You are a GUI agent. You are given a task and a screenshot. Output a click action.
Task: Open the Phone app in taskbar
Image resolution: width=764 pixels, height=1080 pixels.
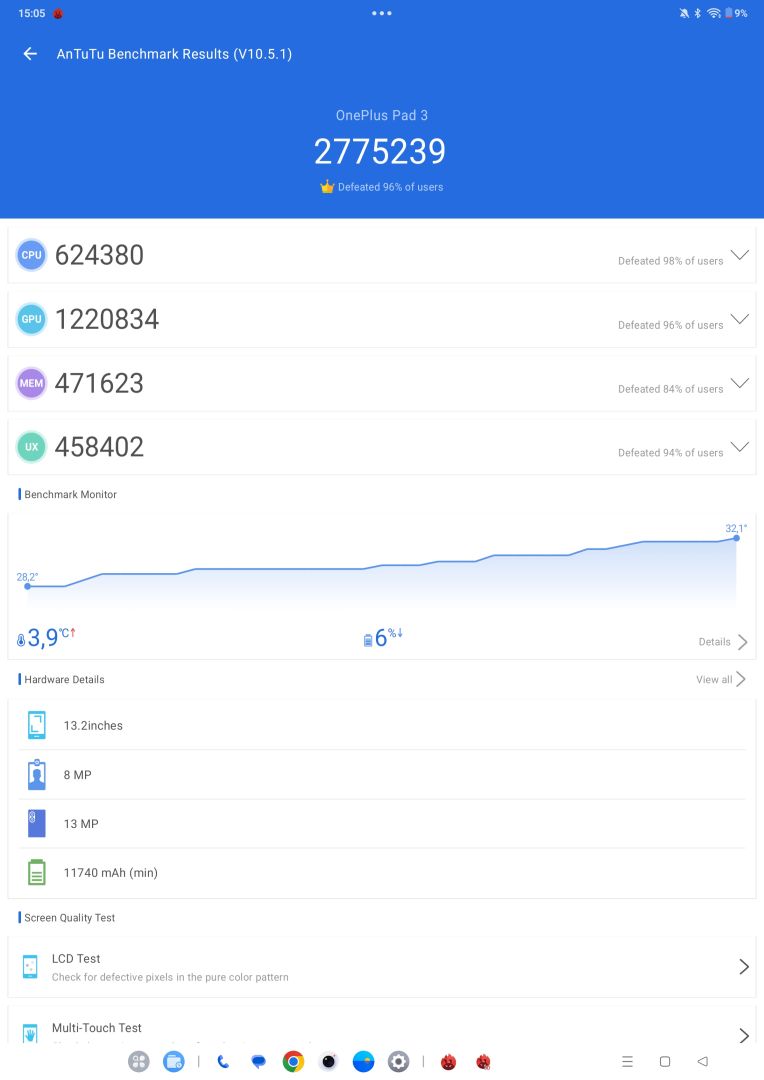pos(223,1061)
